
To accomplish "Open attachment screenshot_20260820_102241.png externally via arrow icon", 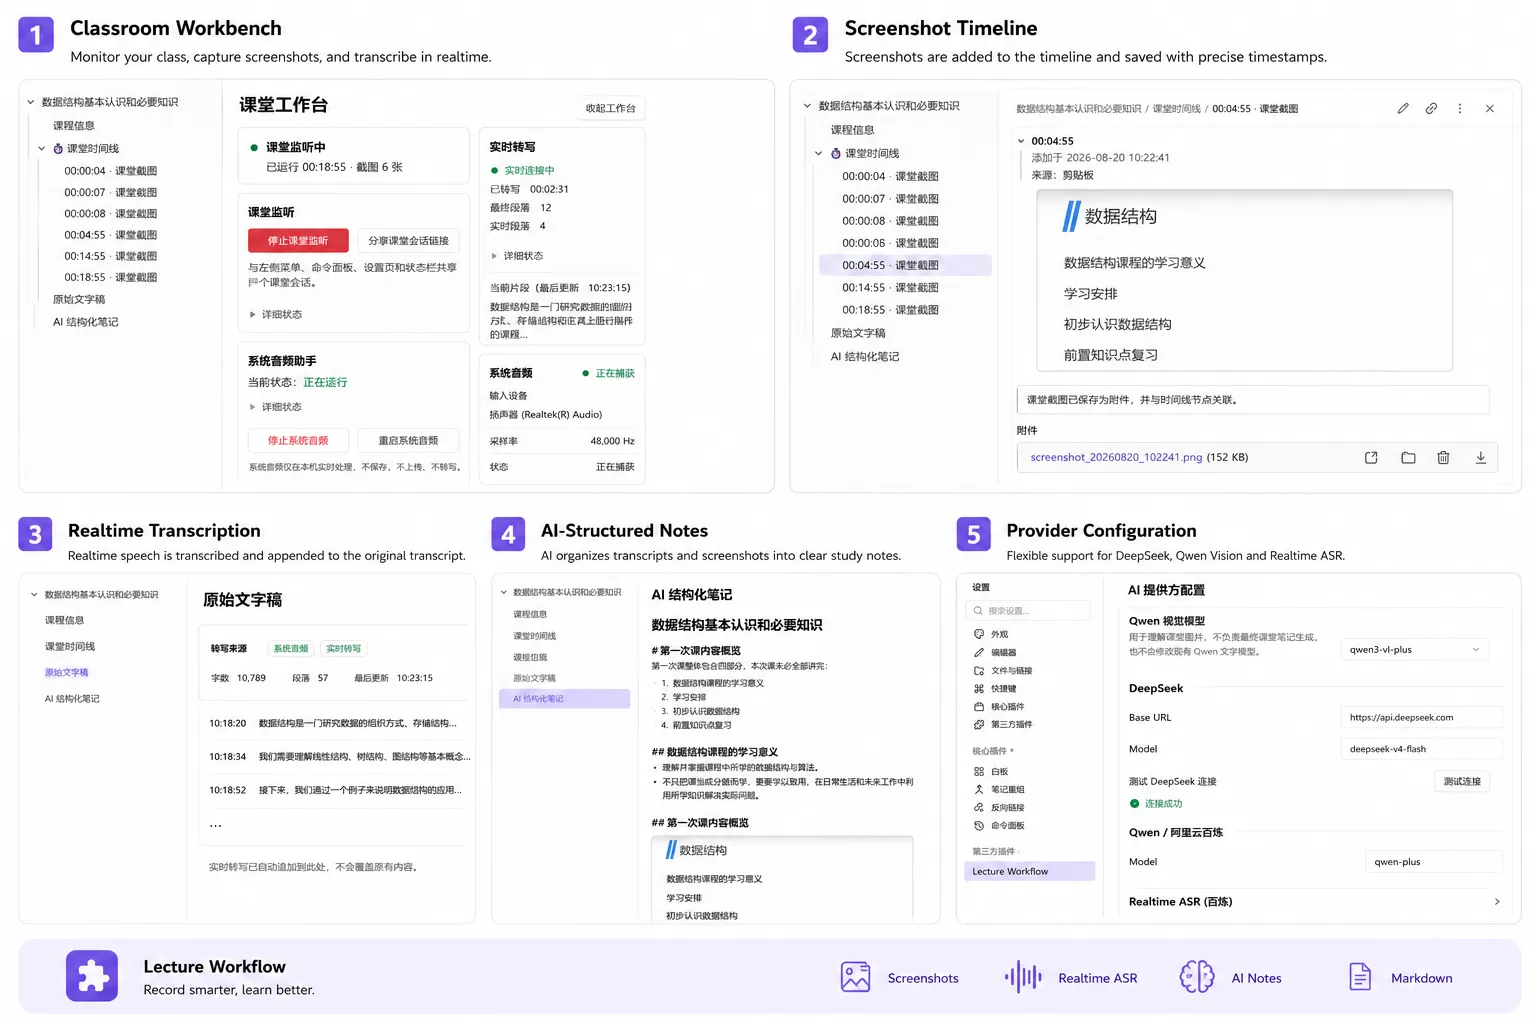I will 1371,457.
